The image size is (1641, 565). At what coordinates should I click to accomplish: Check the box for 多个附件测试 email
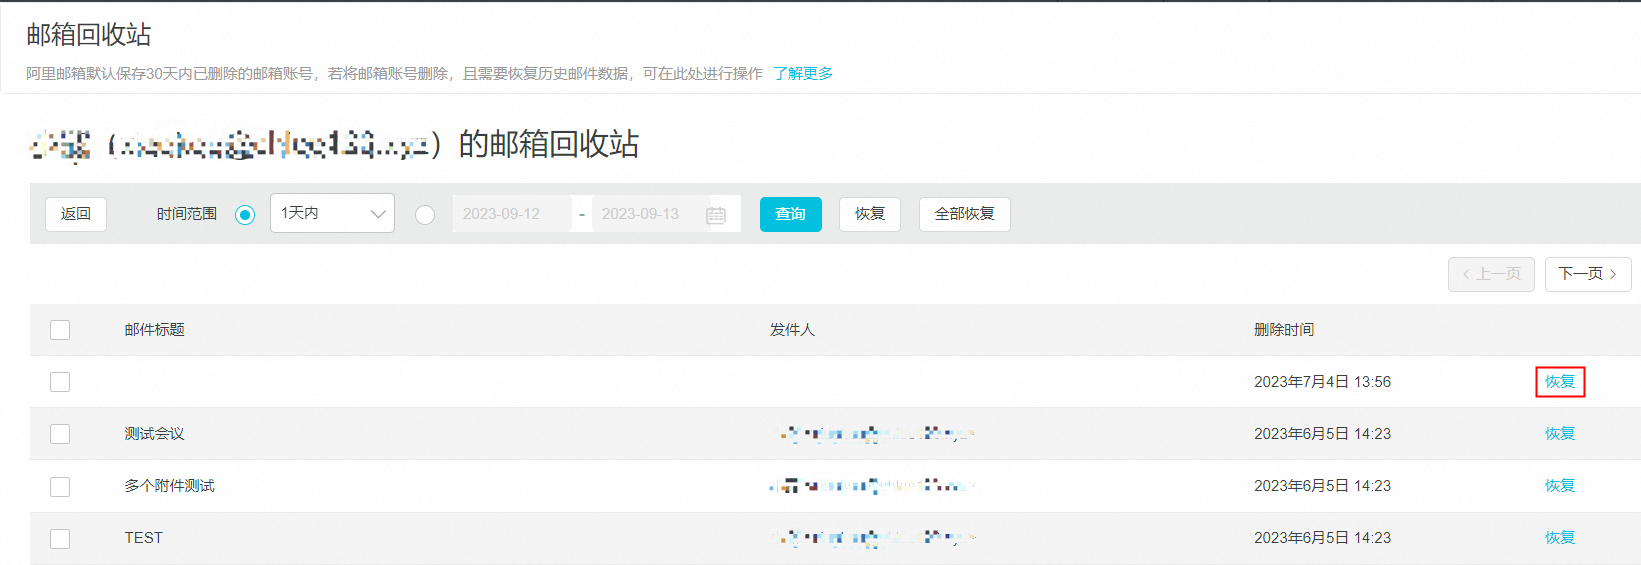click(x=60, y=486)
